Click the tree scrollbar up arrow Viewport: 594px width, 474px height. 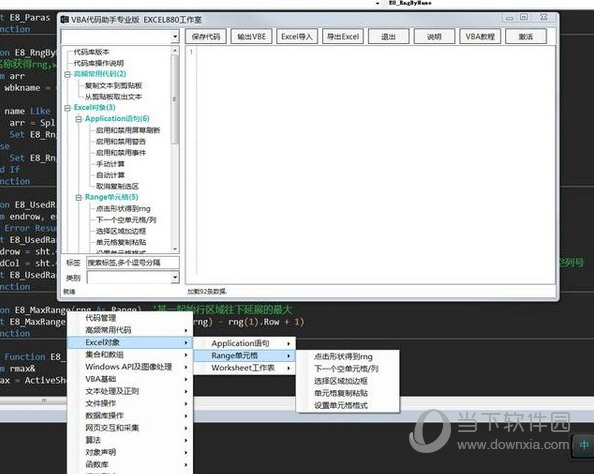[x=175, y=50]
